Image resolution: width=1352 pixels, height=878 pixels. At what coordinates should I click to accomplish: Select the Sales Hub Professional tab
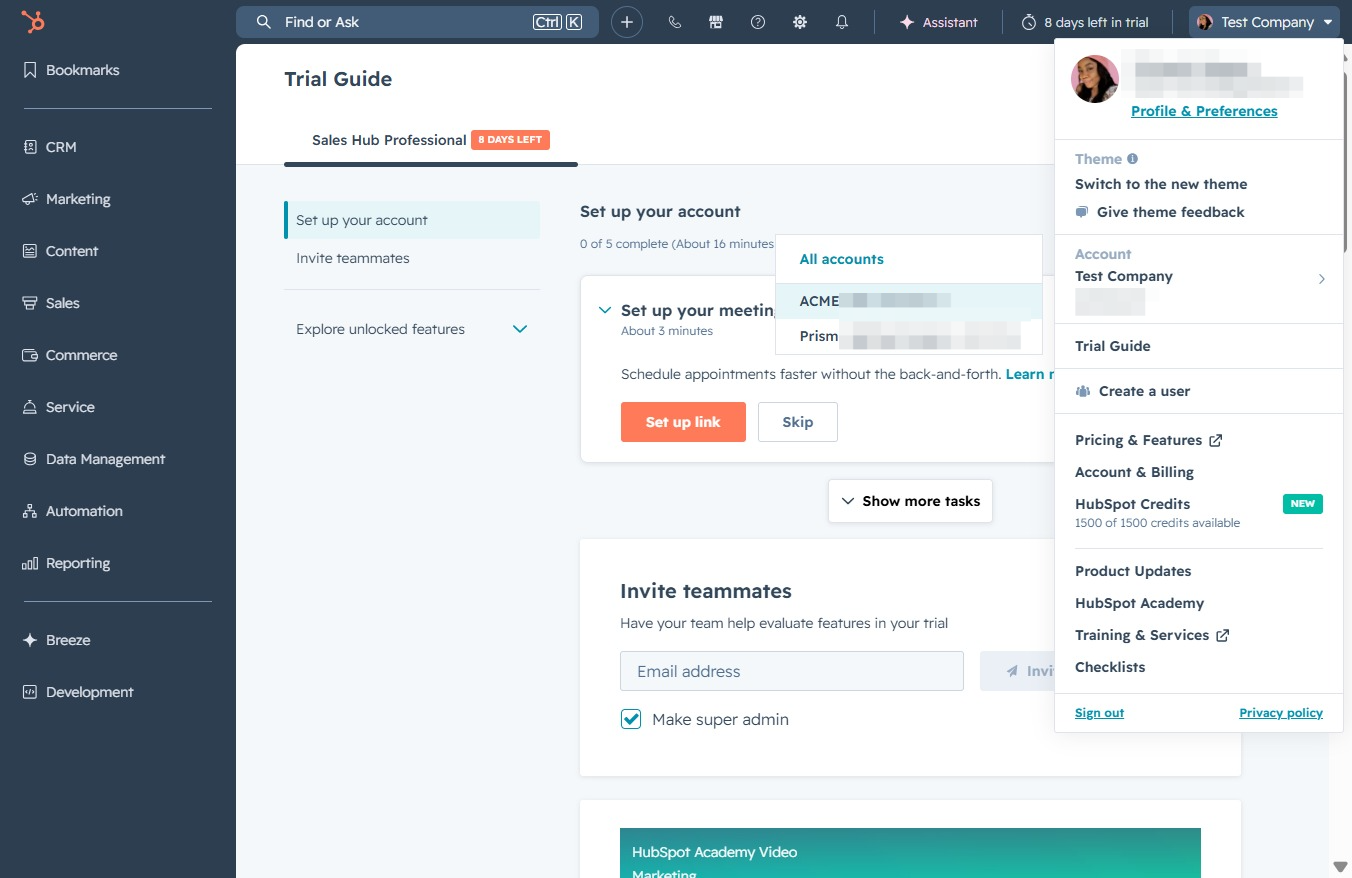[430, 140]
